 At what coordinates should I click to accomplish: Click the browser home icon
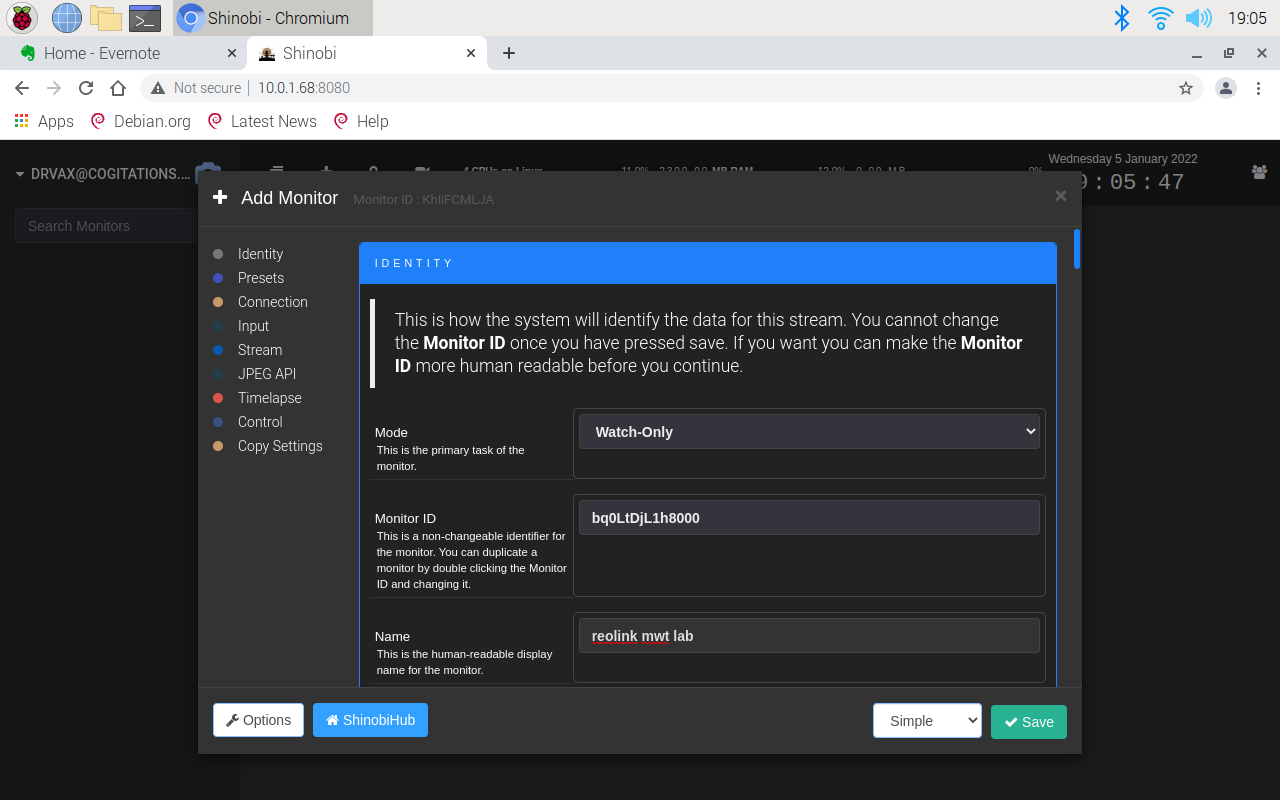(118, 88)
